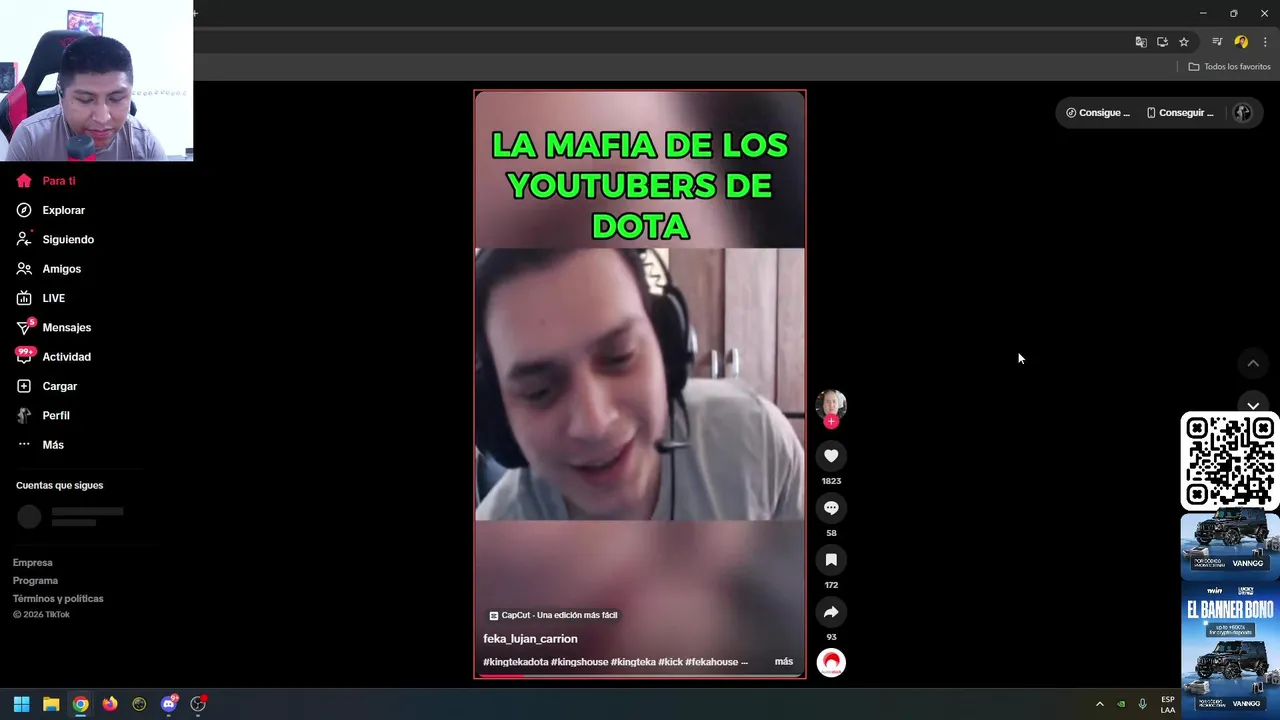Image resolution: width=1280 pixels, height=720 pixels.
Task: Save video with bookmark icon
Action: (x=831, y=560)
